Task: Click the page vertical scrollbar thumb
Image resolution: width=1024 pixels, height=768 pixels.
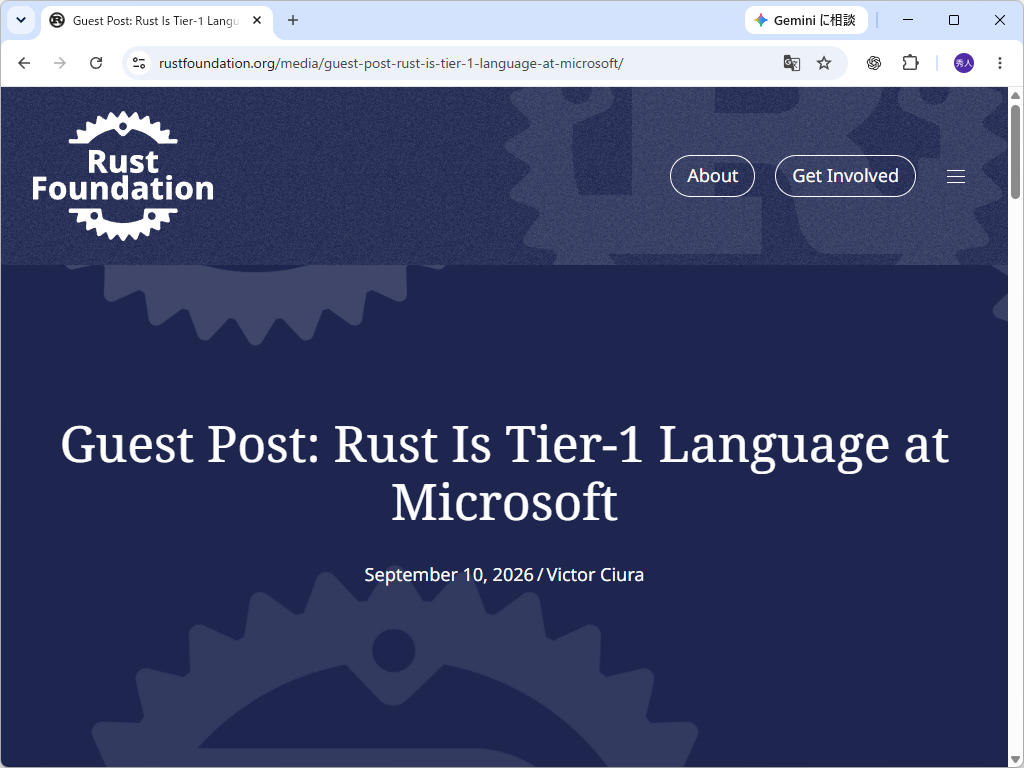Action: click(x=1016, y=152)
